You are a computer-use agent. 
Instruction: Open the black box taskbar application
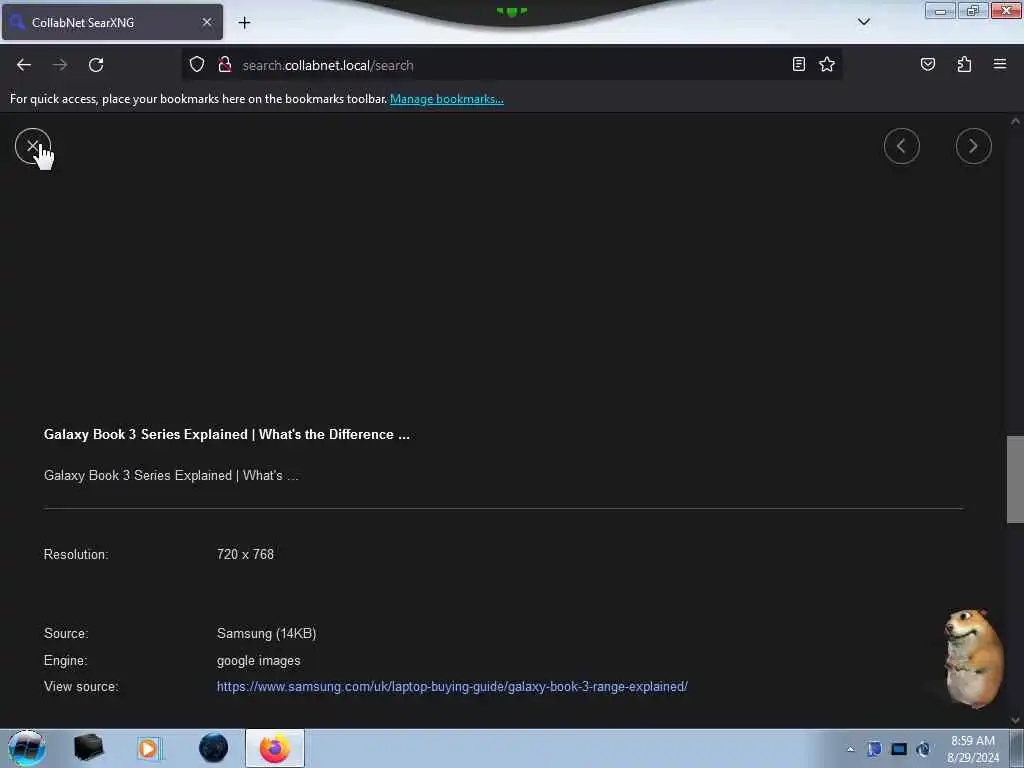[88, 748]
